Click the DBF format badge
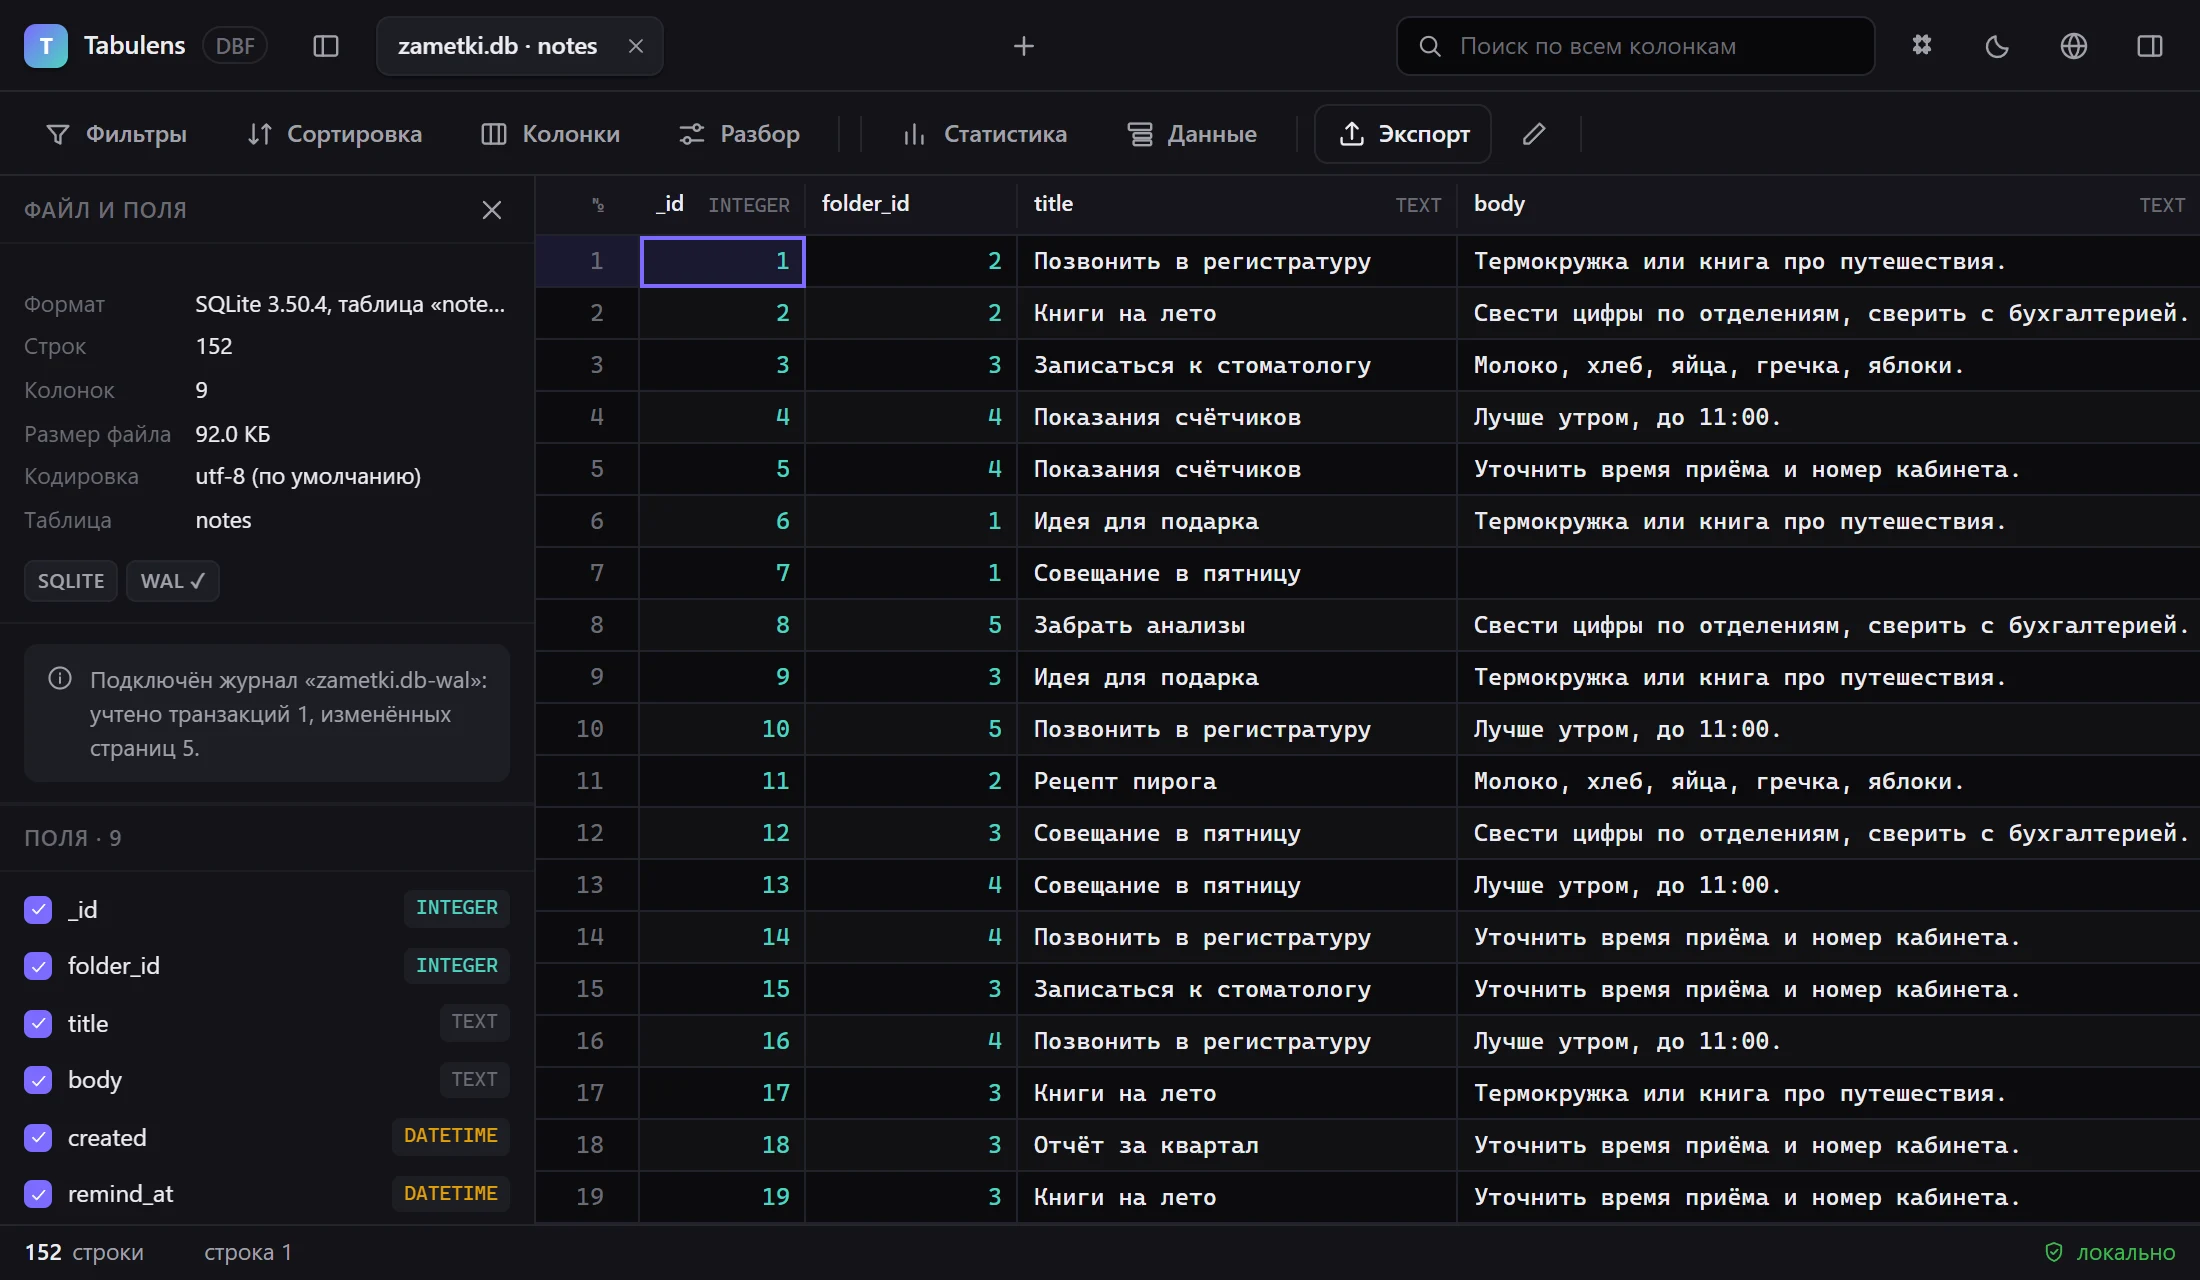Image resolution: width=2200 pixels, height=1280 pixels. pos(235,46)
